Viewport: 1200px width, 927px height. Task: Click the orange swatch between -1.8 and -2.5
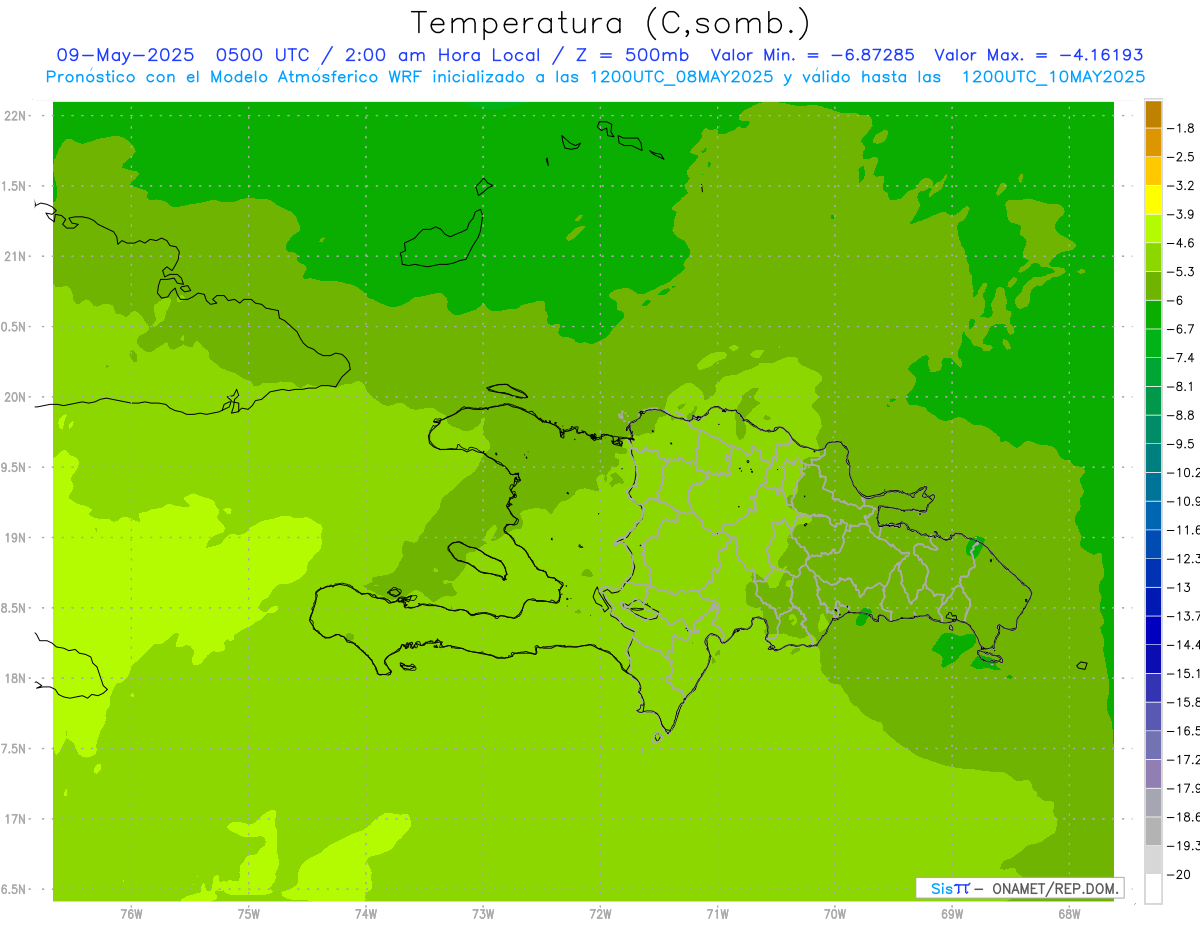click(1153, 142)
